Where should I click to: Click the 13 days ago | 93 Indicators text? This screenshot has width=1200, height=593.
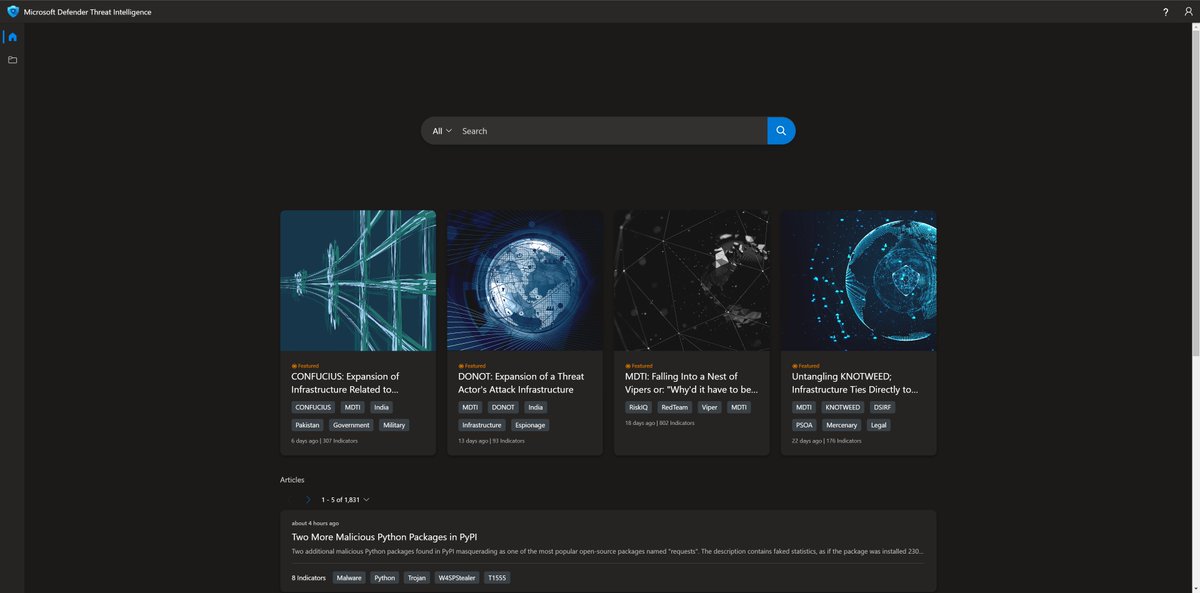(x=491, y=441)
